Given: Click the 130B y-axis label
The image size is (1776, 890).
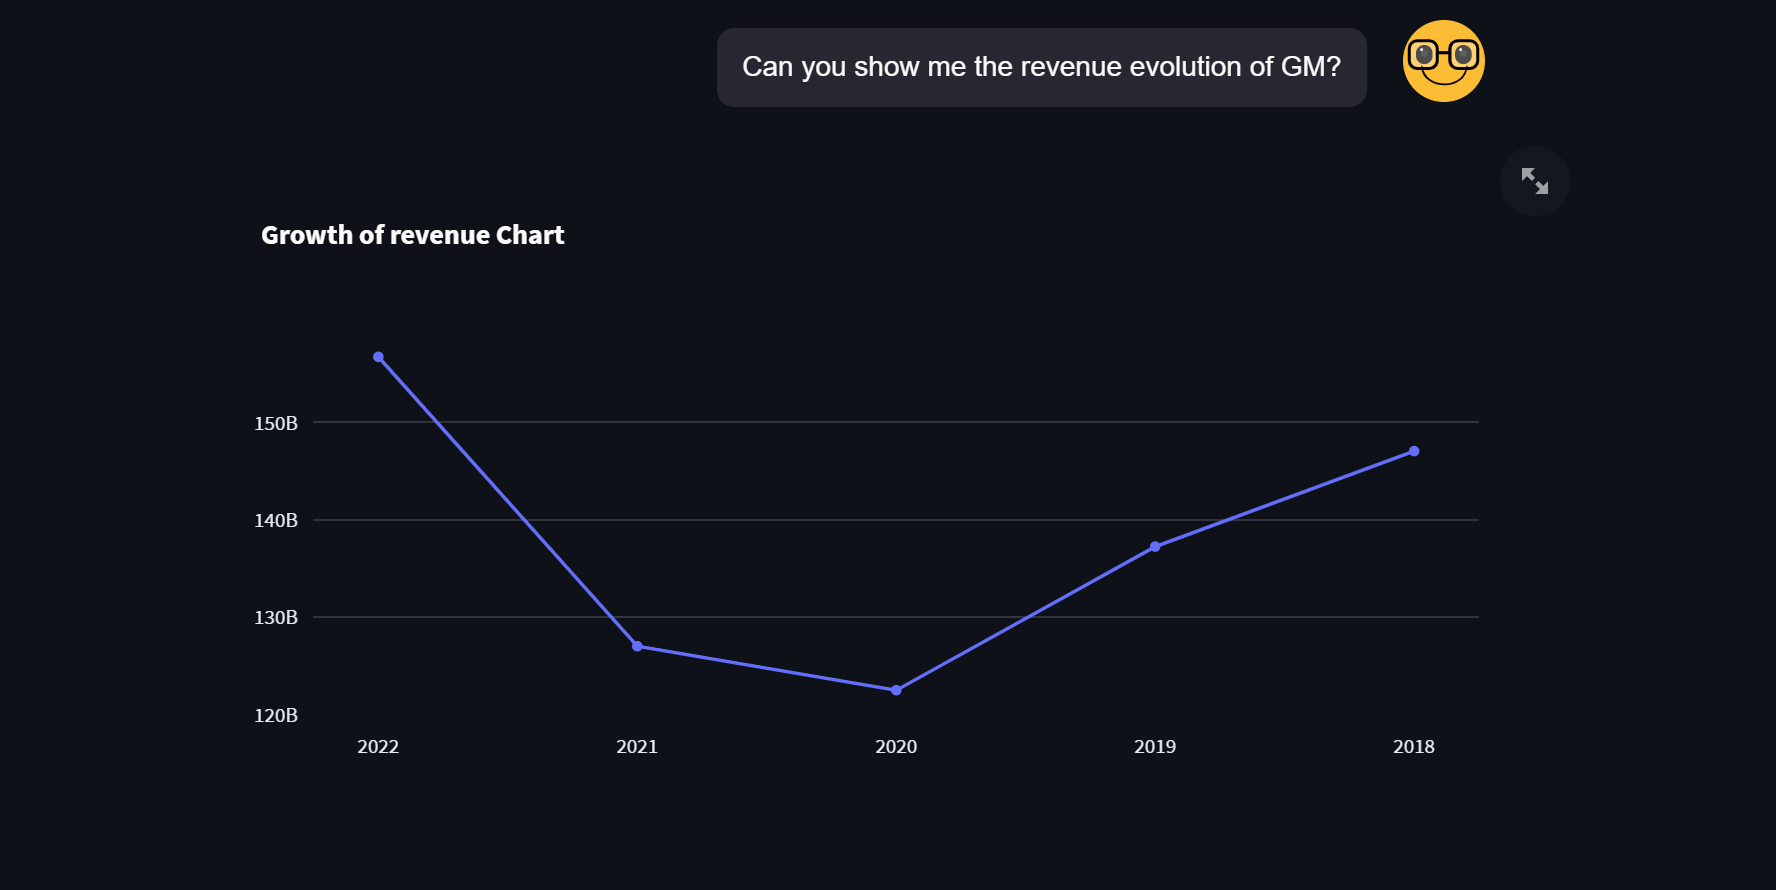Looking at the screenshot, I should coord(276,617).
